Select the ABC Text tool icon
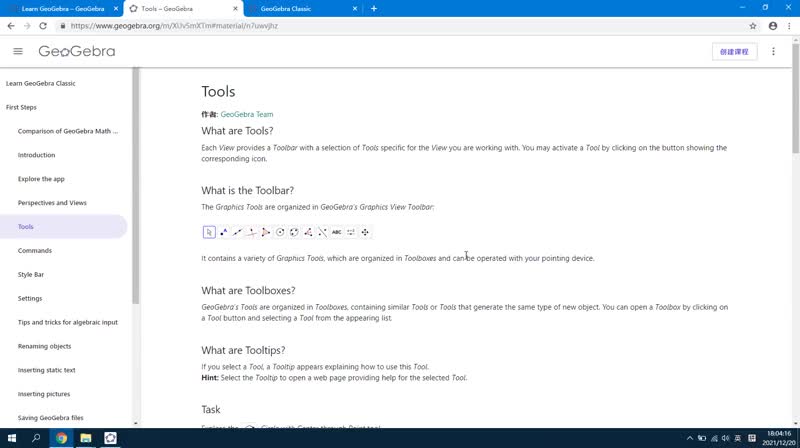Viewport: 800px width, 448px height. pyautogui.click(x=337, y=232)
